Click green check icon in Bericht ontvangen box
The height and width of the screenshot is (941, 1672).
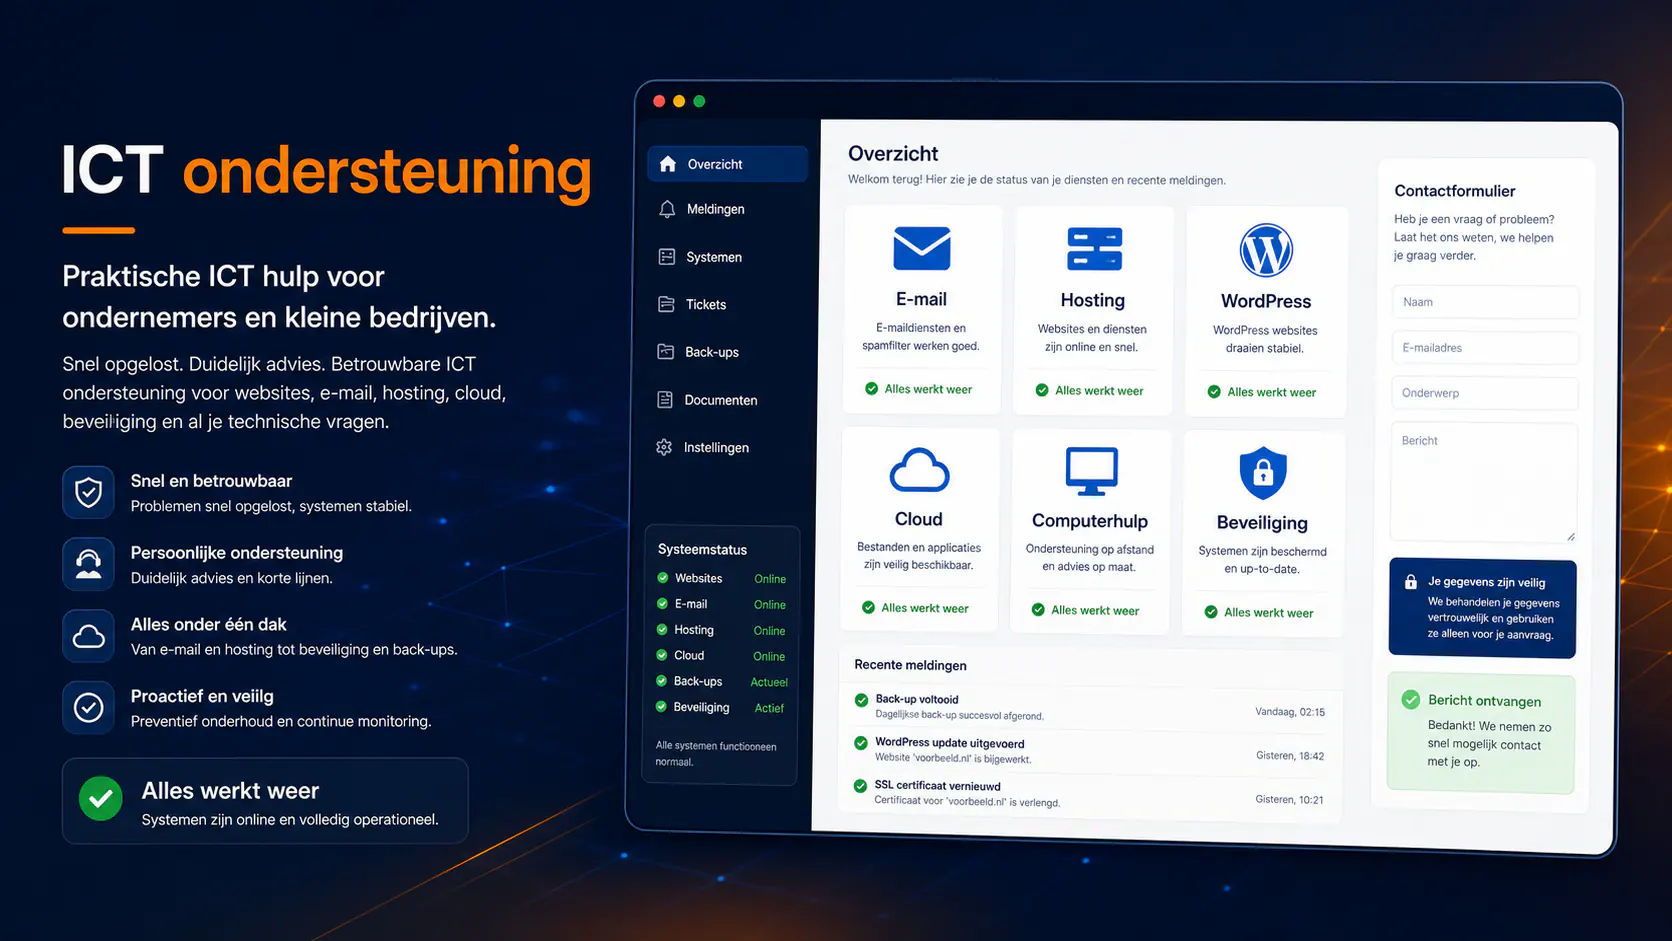pyautogui.click(x=1411, y=700)
